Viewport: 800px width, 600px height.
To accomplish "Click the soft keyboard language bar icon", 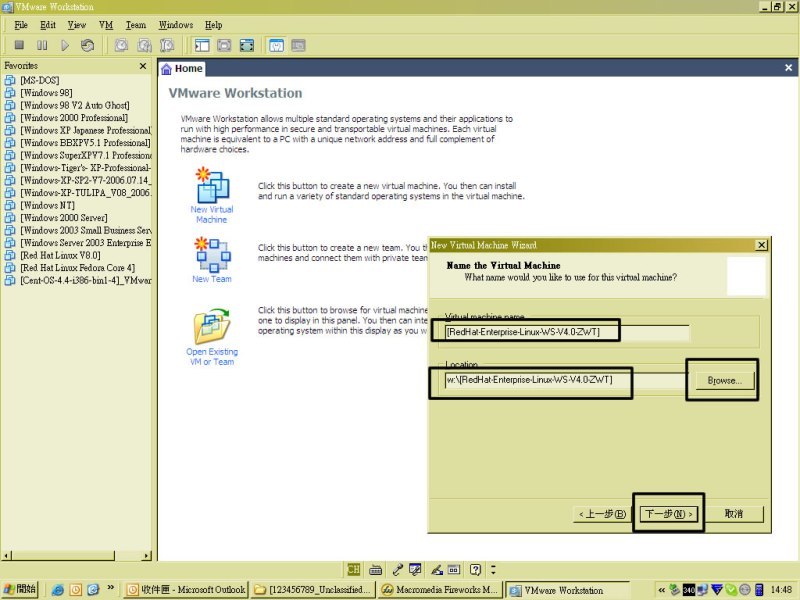I will point(376,569).
